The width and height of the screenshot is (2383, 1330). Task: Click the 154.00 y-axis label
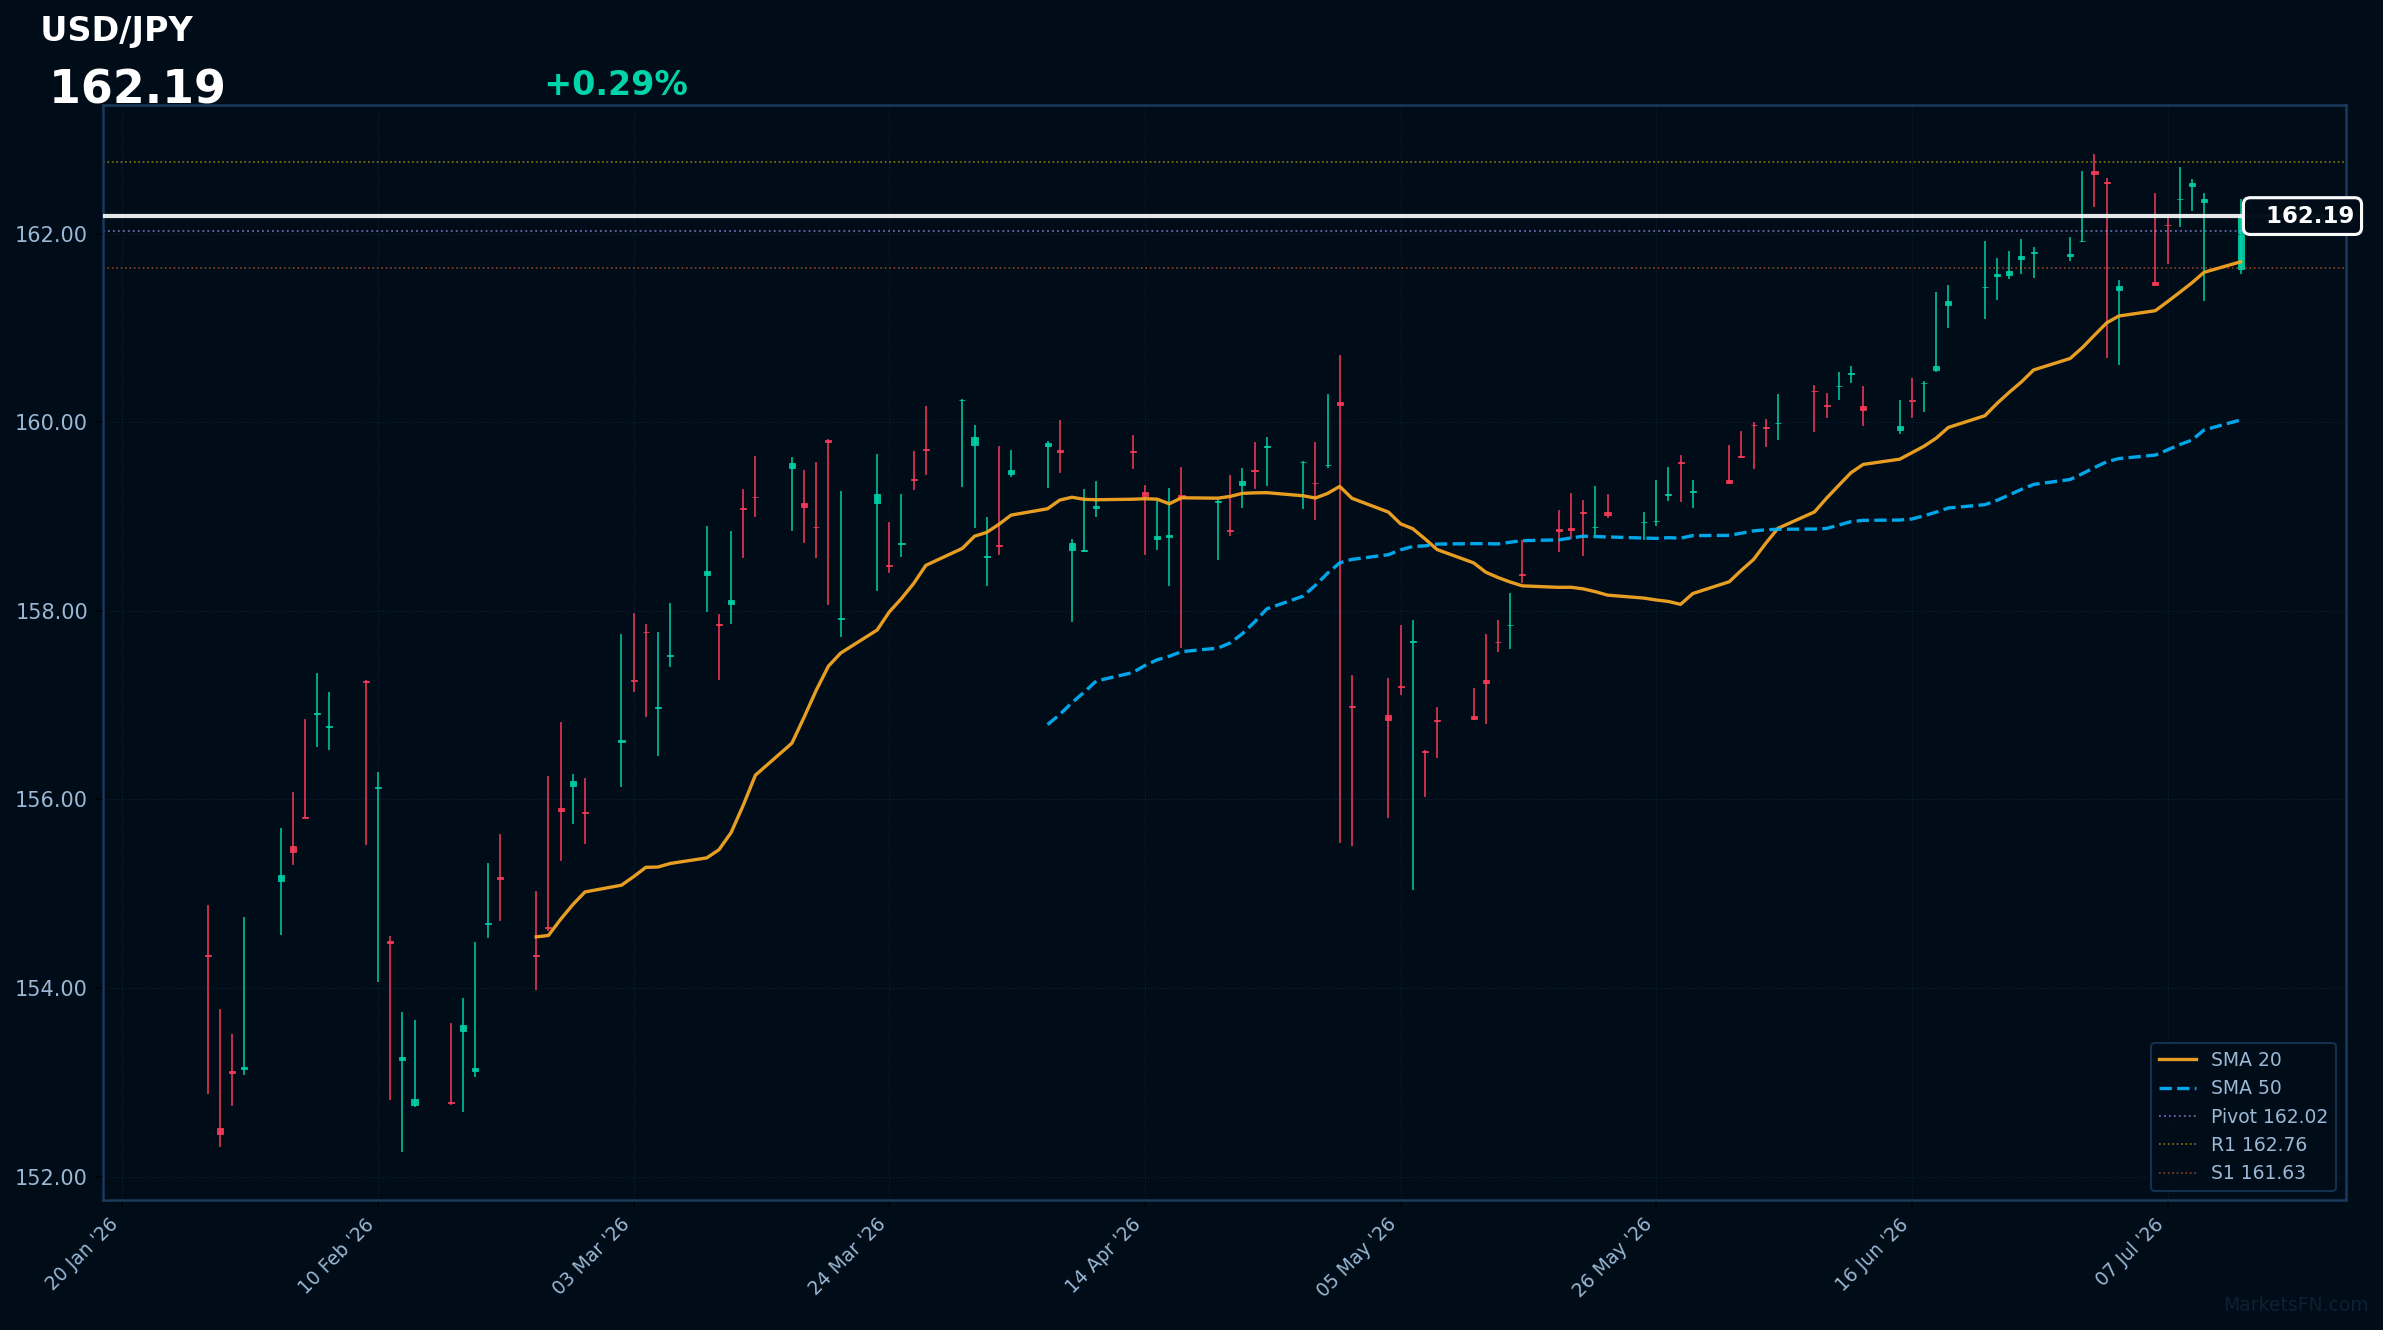point(51,989)
